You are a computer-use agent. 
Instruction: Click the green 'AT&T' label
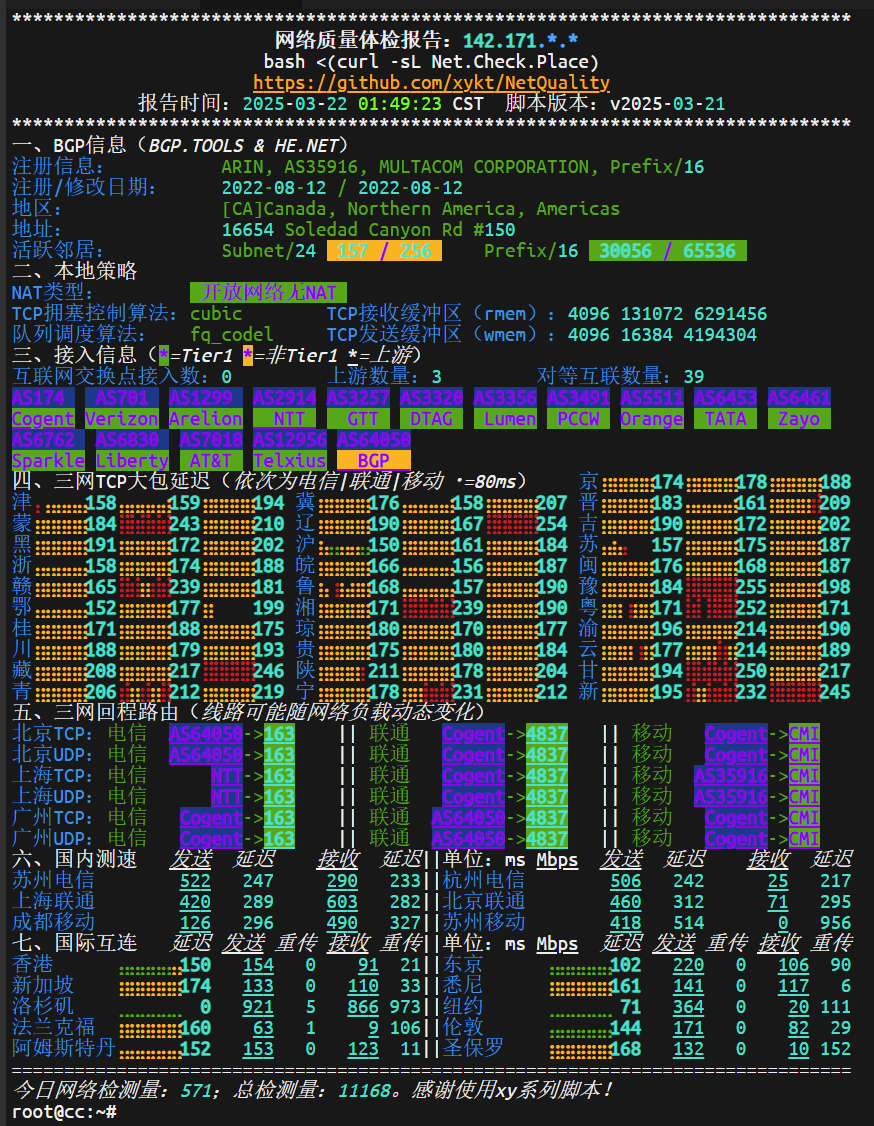tap(211, 460)
